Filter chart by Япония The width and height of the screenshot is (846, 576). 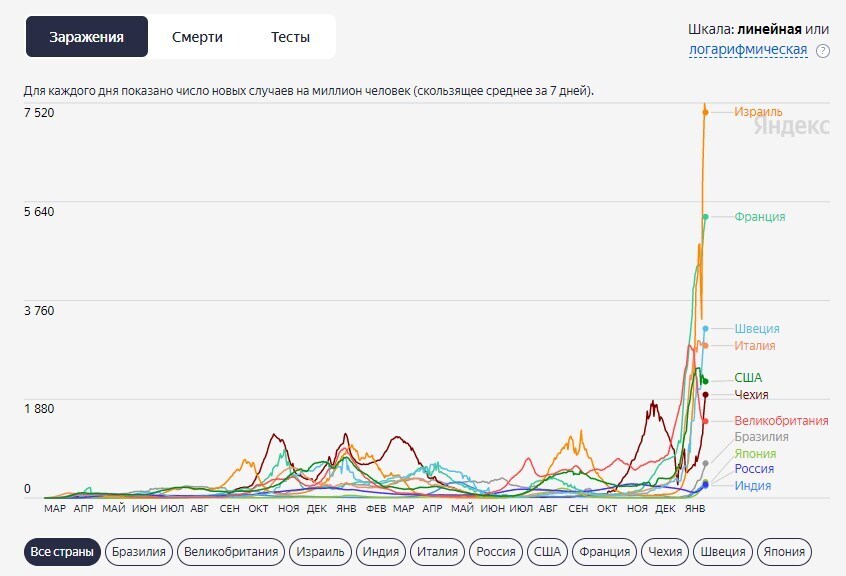[783, 551]
